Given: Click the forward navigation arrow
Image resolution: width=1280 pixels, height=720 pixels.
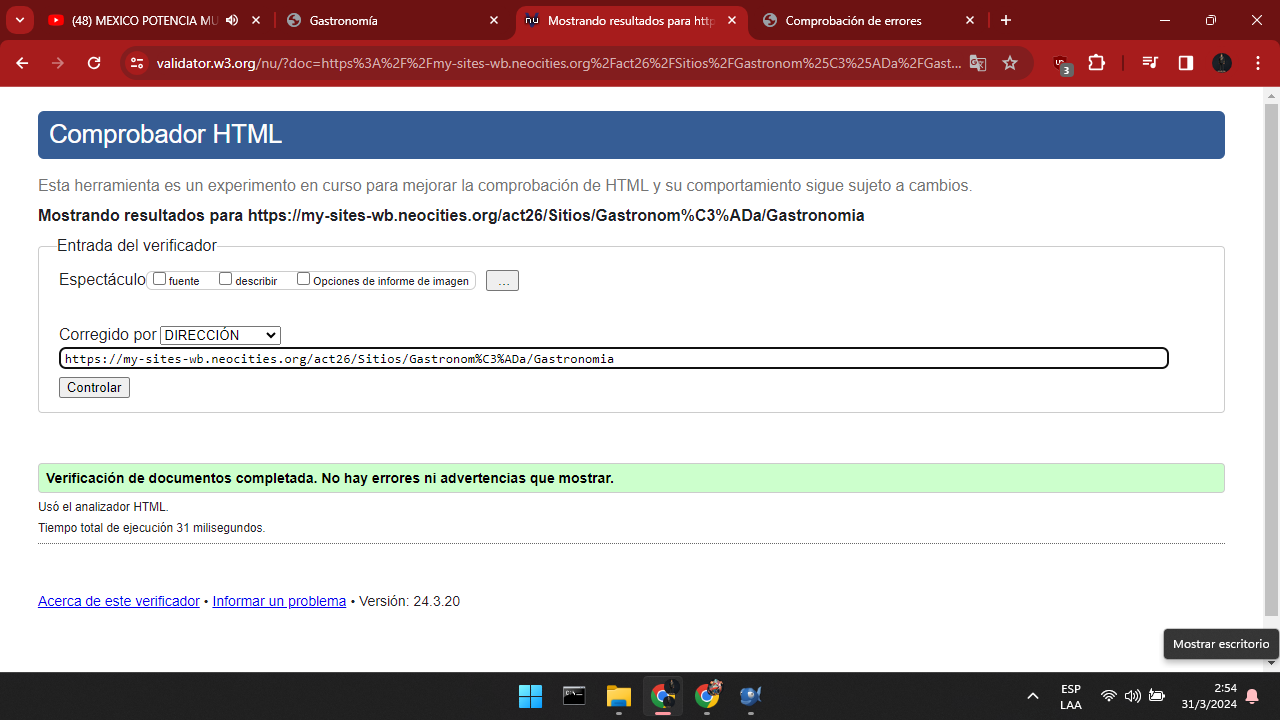Looking at the screenshot, I should point(58,63).
